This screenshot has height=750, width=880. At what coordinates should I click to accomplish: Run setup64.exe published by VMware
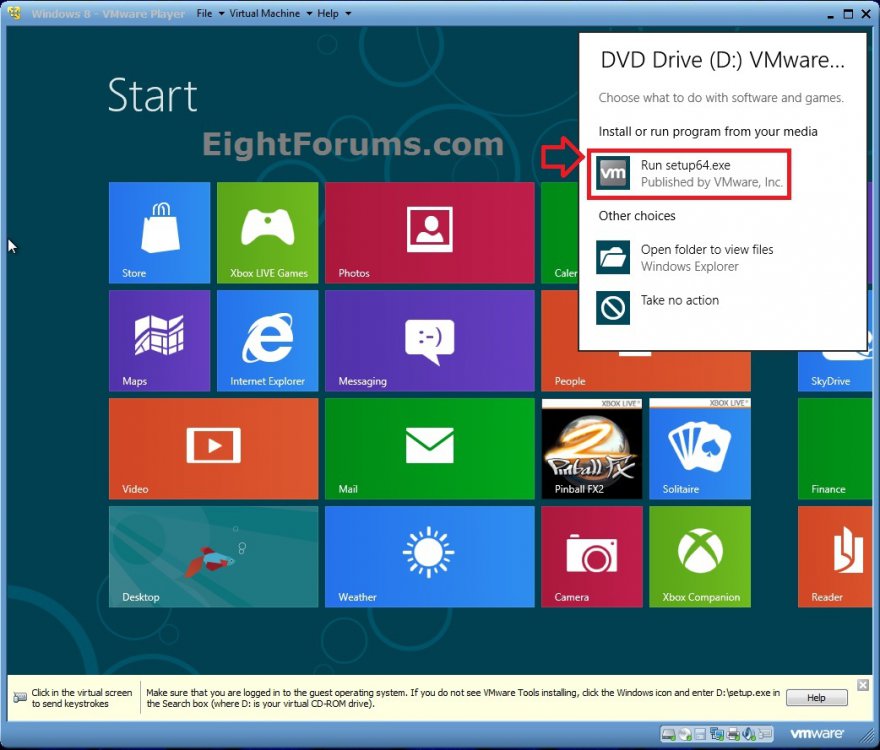coord(689,173)
